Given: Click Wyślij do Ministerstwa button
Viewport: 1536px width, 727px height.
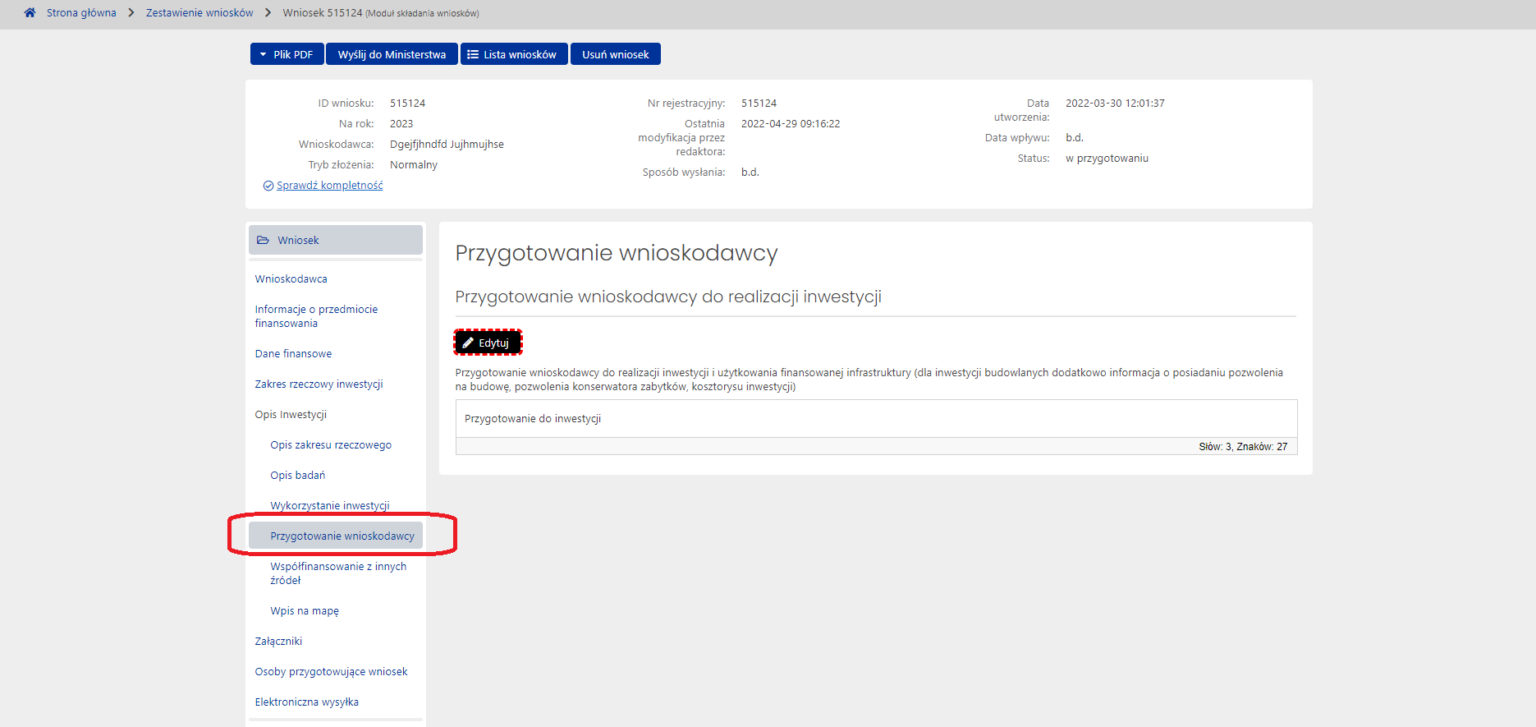Looking at the screenshot, I should 392,55.
